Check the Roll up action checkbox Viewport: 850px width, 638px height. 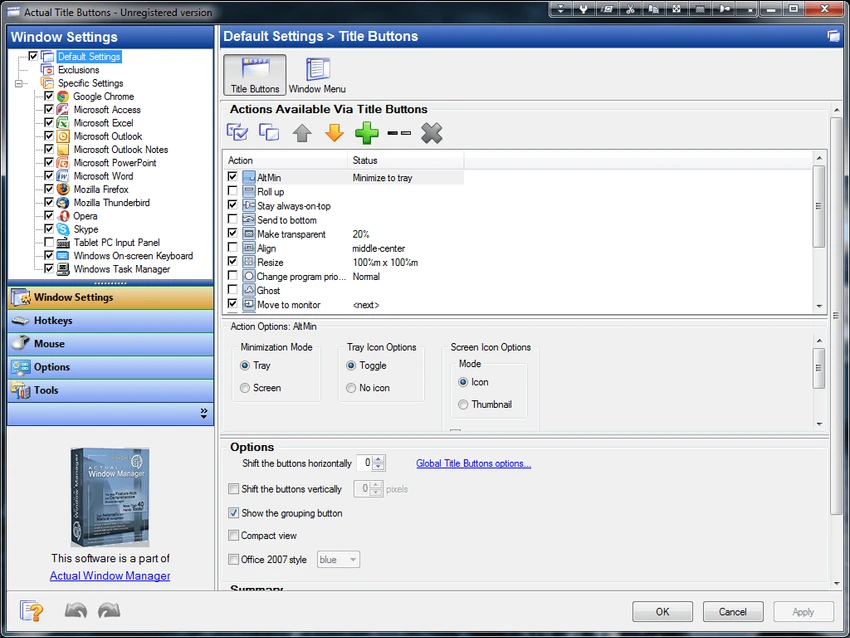233,191
